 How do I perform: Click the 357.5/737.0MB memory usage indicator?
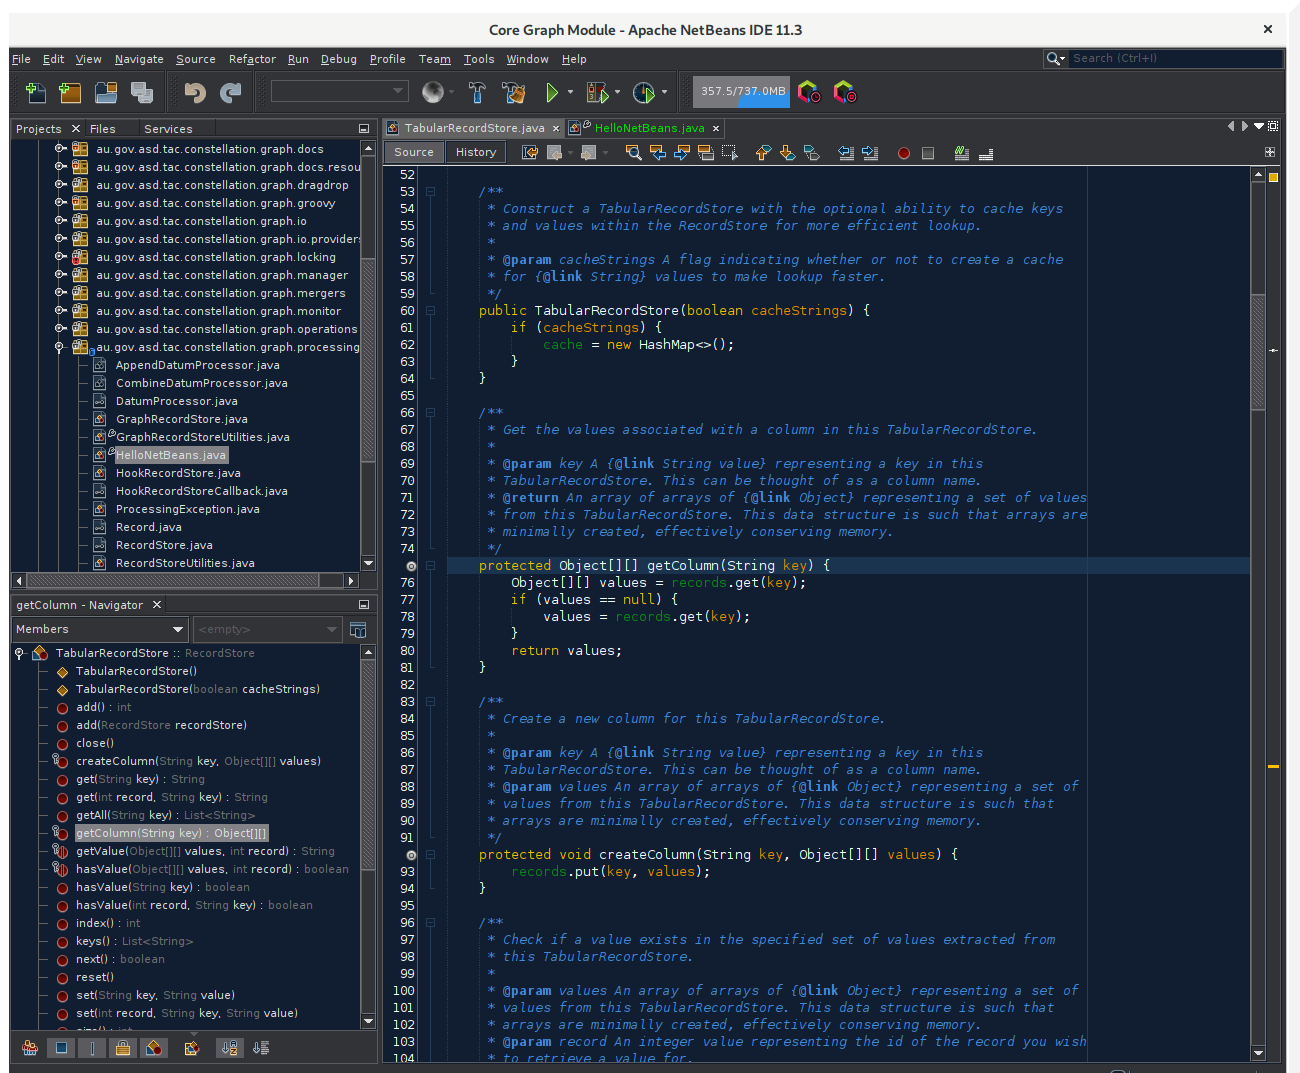coord(740,92)
